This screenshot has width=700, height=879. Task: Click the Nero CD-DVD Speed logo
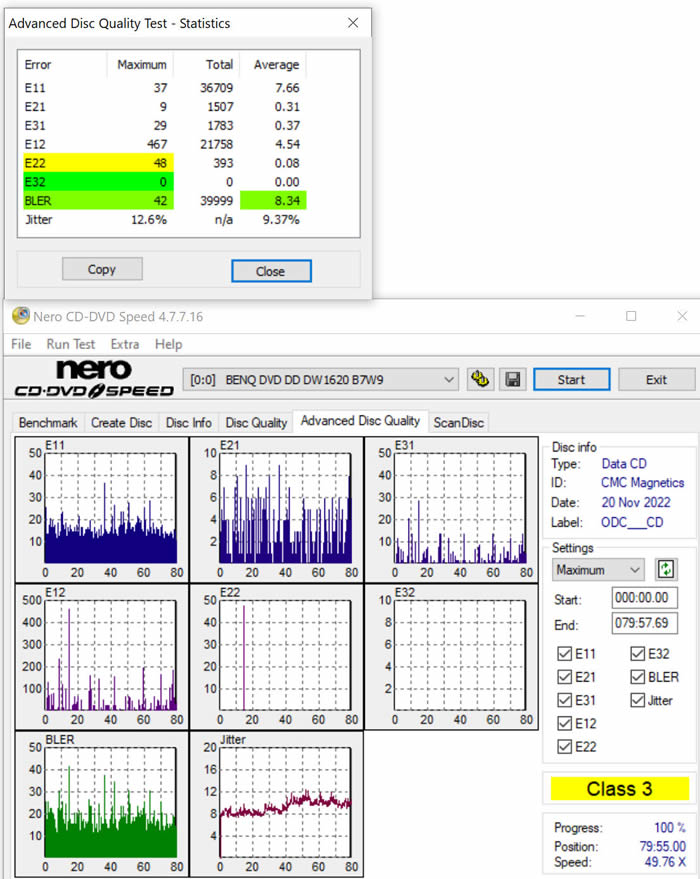(88, 380)
